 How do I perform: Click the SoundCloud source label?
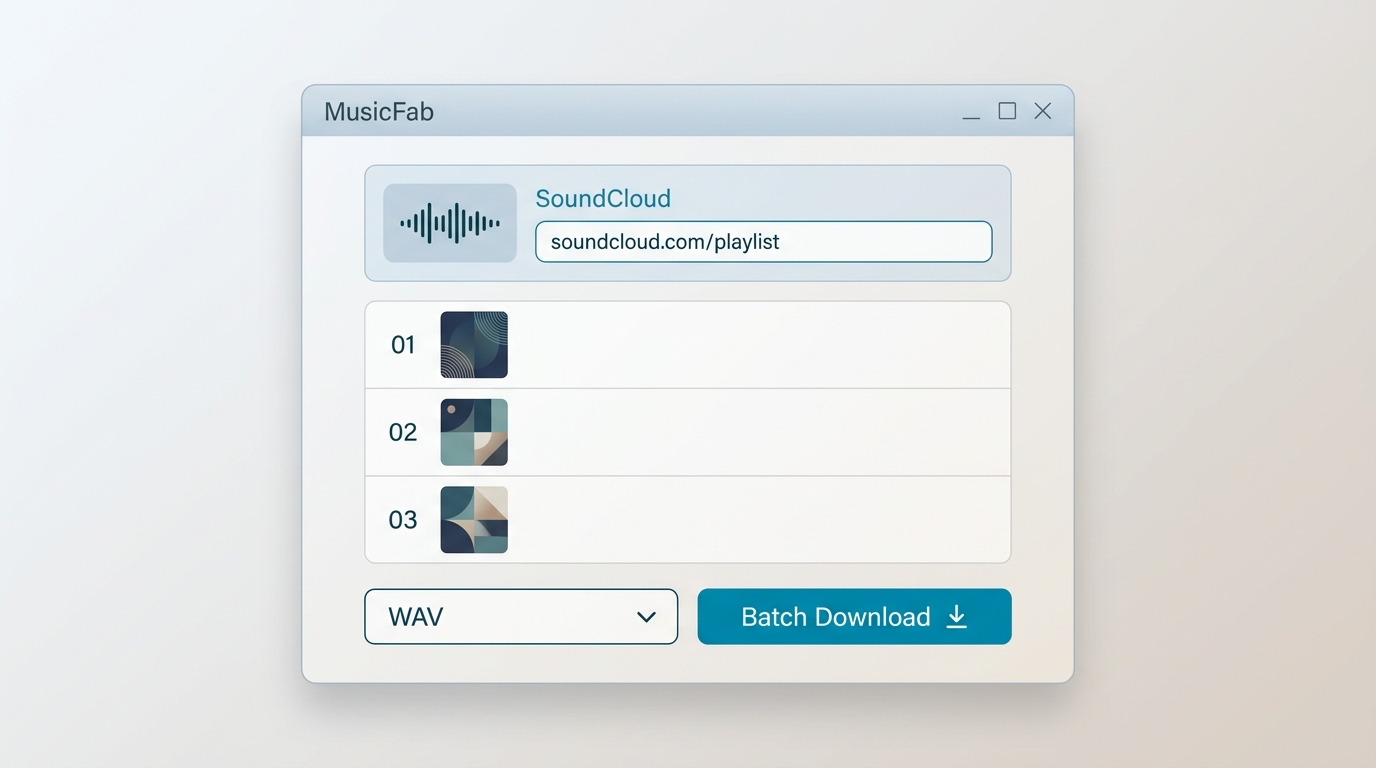point(603,198)
